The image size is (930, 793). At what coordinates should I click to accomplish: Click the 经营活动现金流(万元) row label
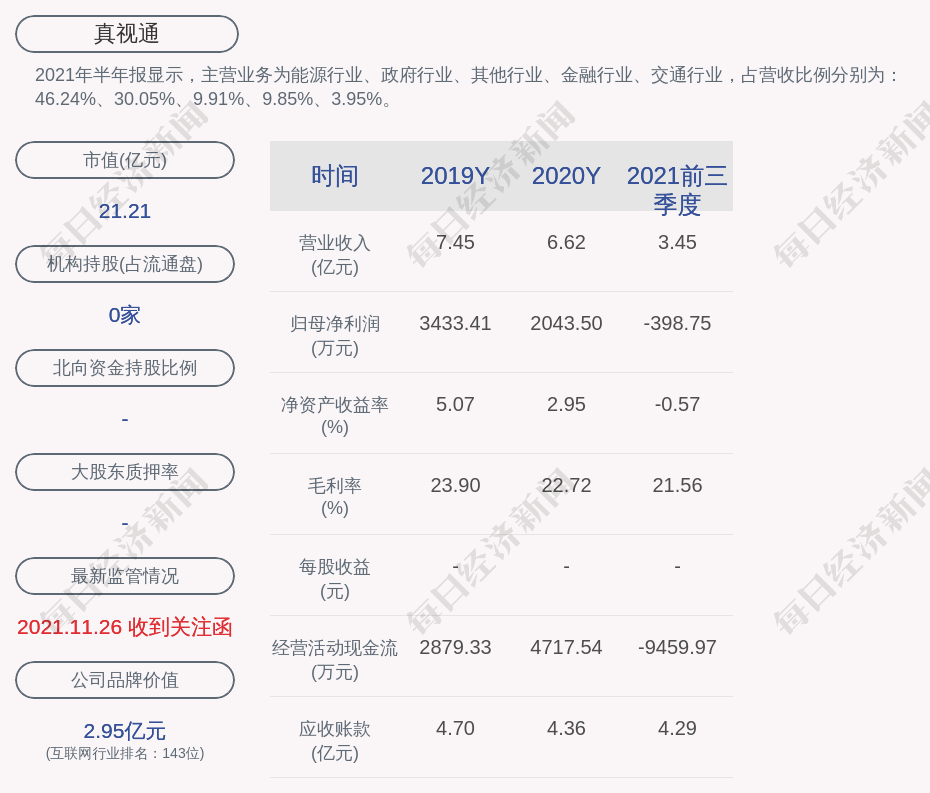click(335, 660)
